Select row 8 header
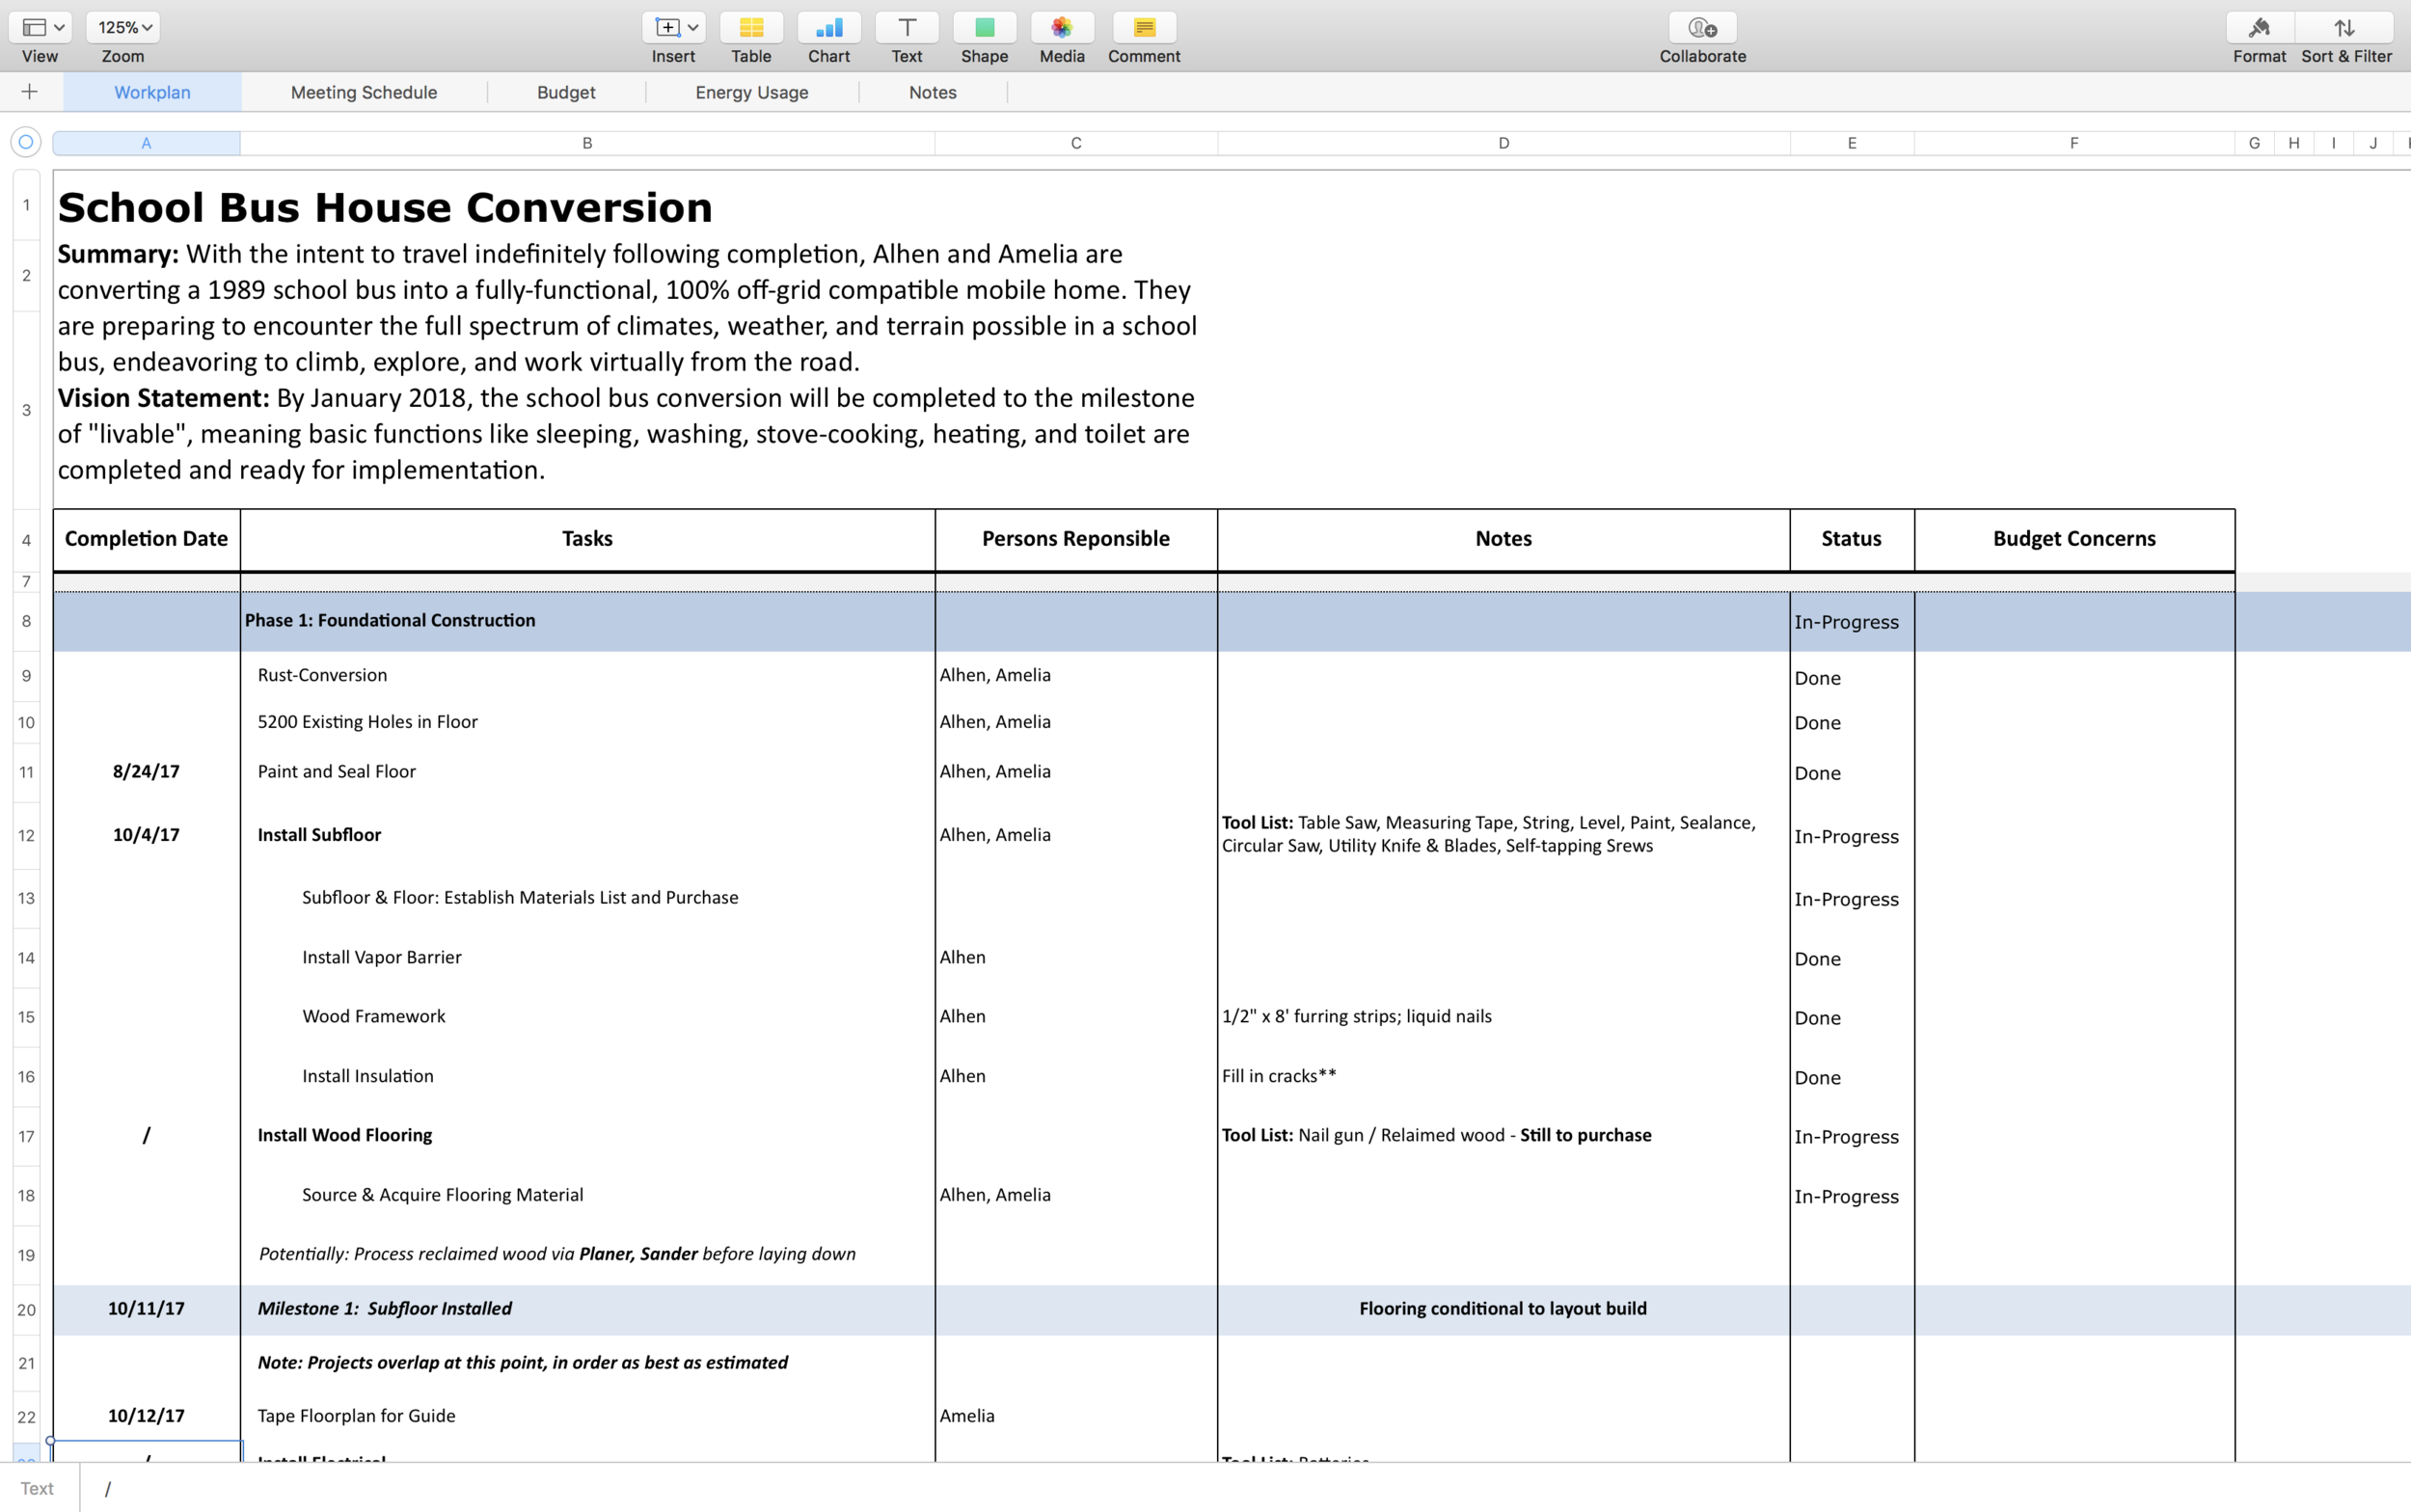 [x=26, y=621]
